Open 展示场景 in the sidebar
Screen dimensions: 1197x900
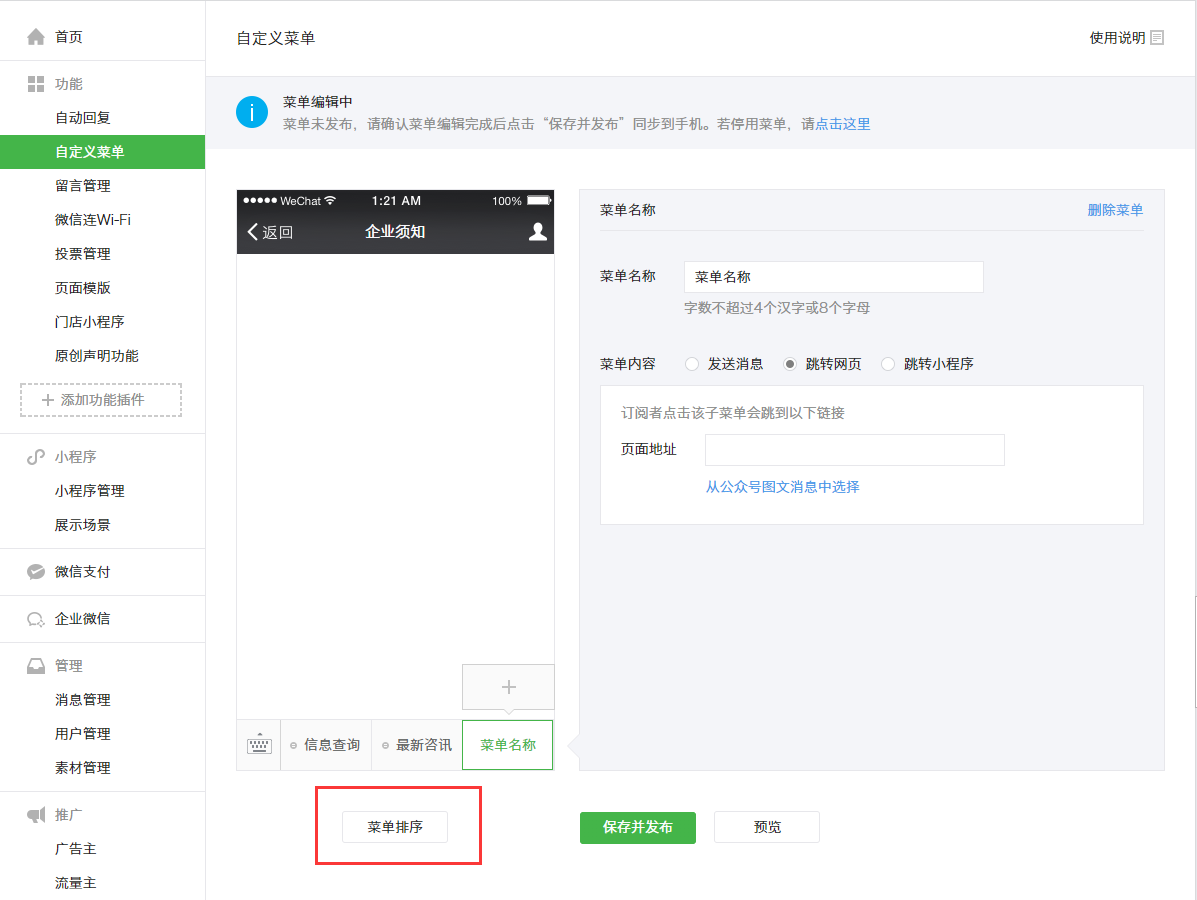point(82,525)
